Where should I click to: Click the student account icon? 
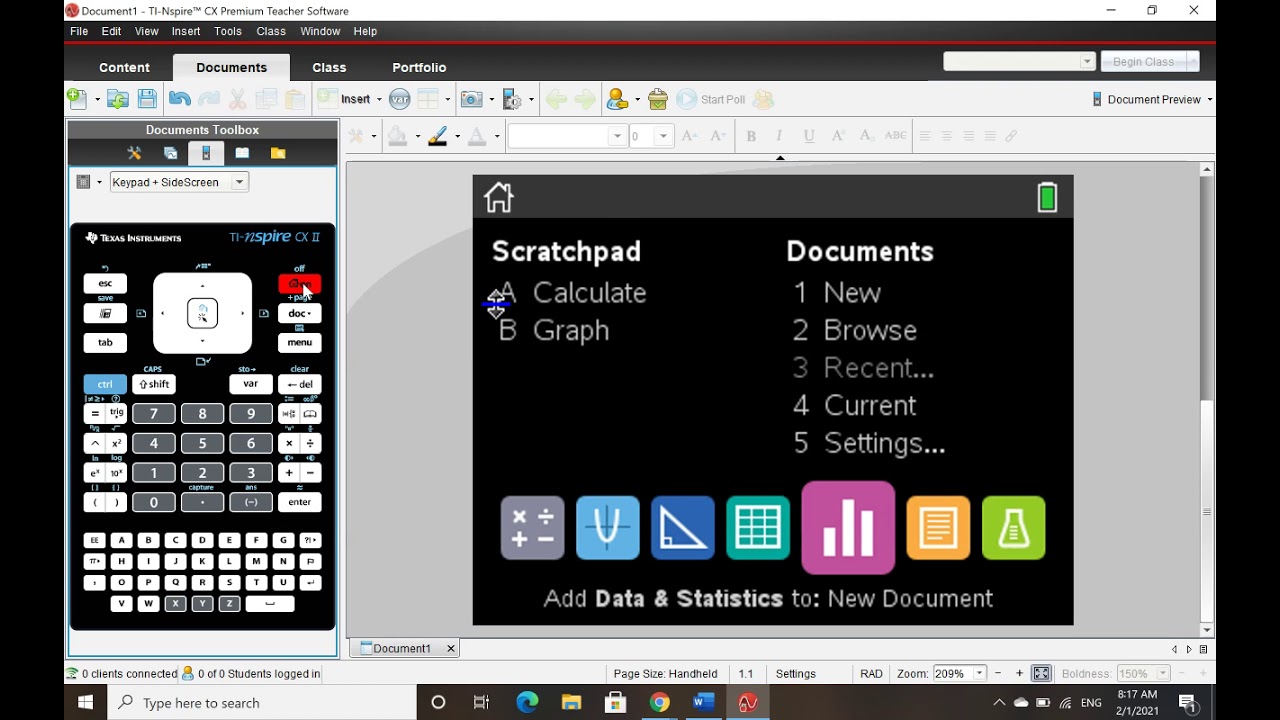[617, 99]
